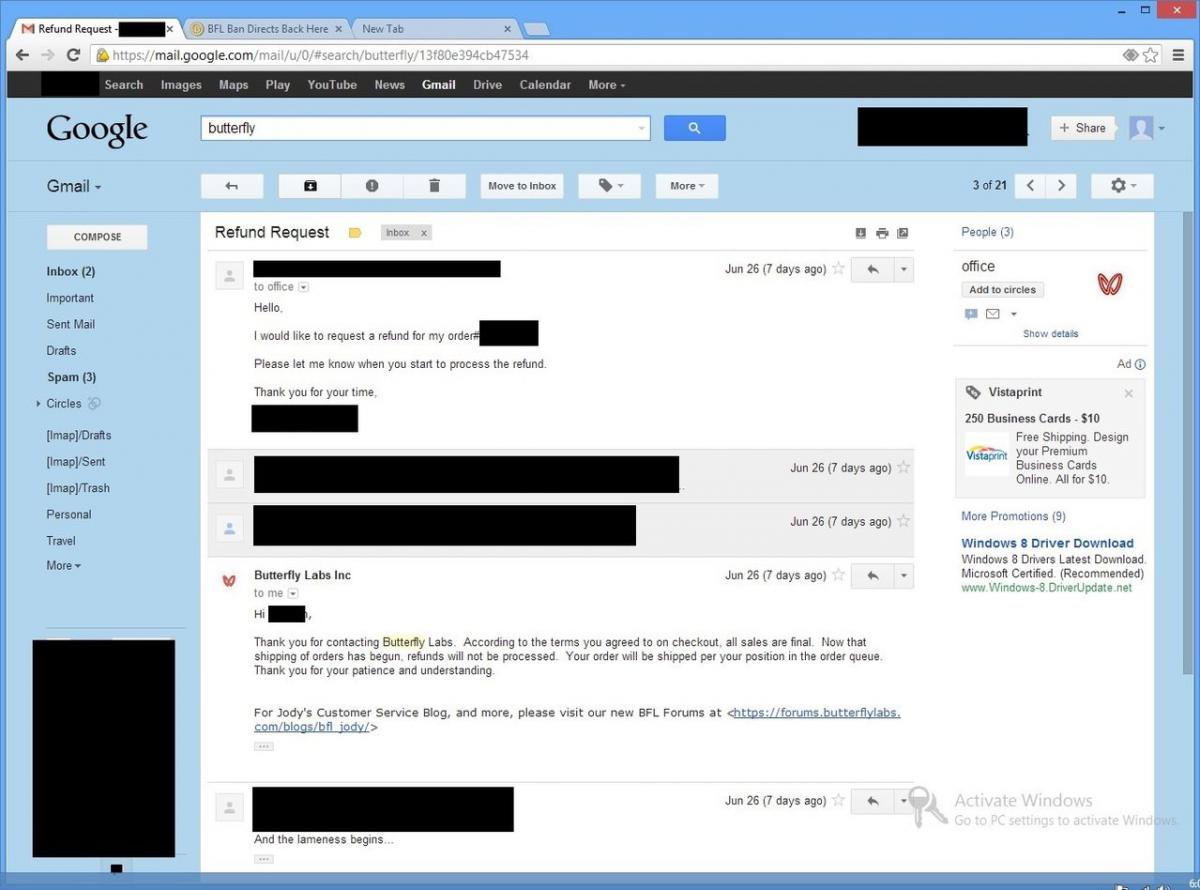Delete the conversation with the trash icon
The height and width of the screenshot is (890, 1200).
[x=434, y=186]
